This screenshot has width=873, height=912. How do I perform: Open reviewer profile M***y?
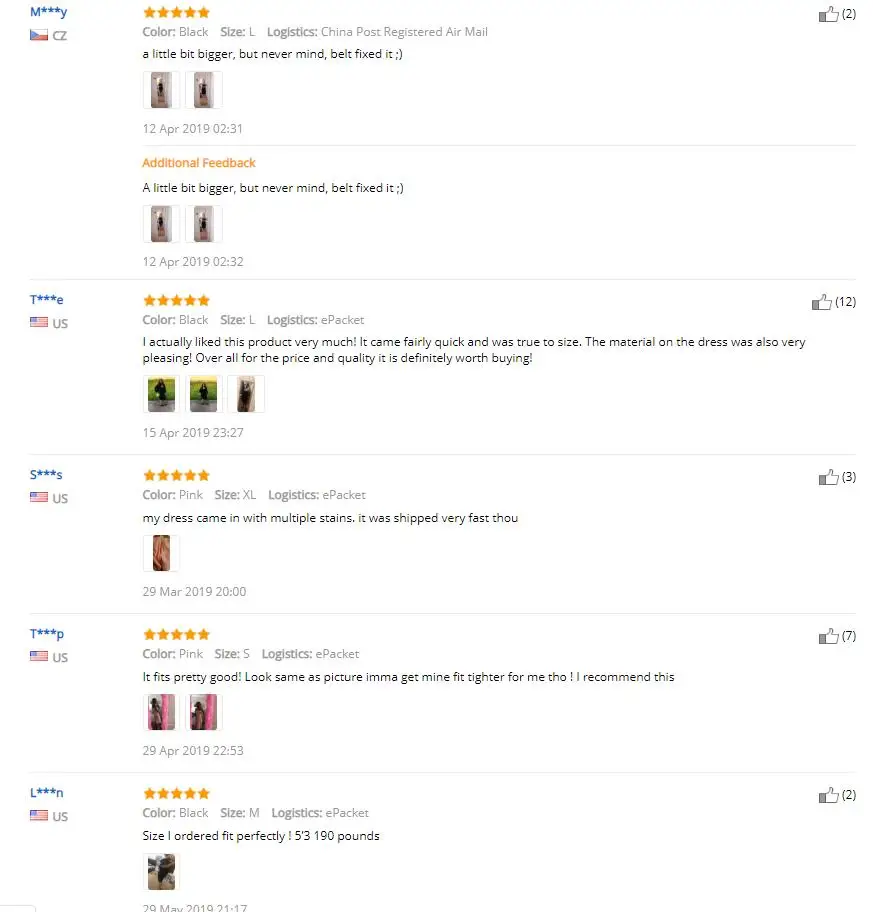tap(48, 12)
